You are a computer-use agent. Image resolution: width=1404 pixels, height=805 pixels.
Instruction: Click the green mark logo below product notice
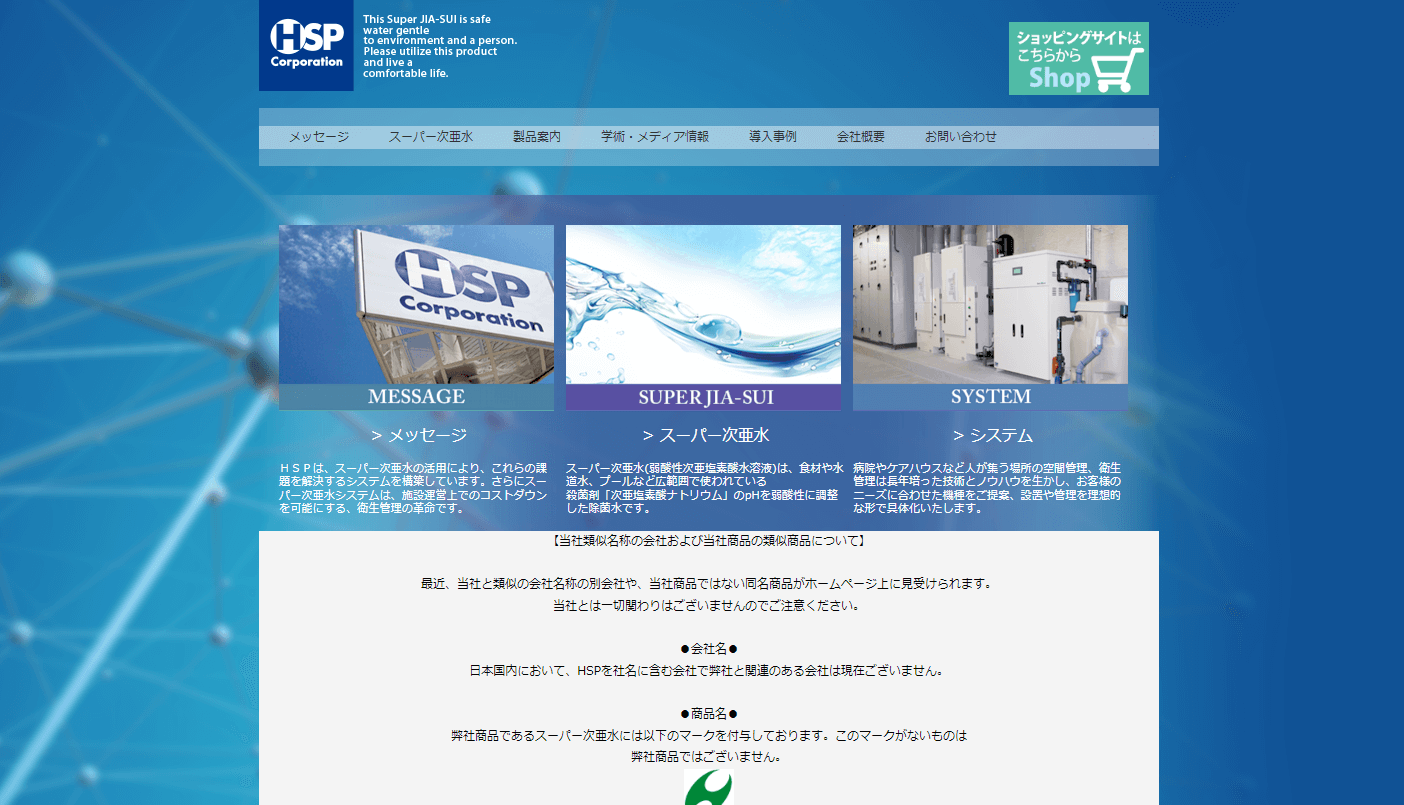tap(708, 787)
